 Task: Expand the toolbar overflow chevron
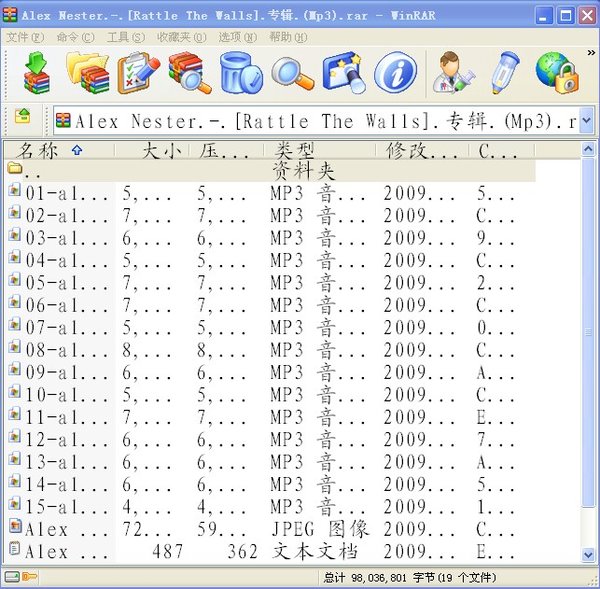tap(591, 53)
